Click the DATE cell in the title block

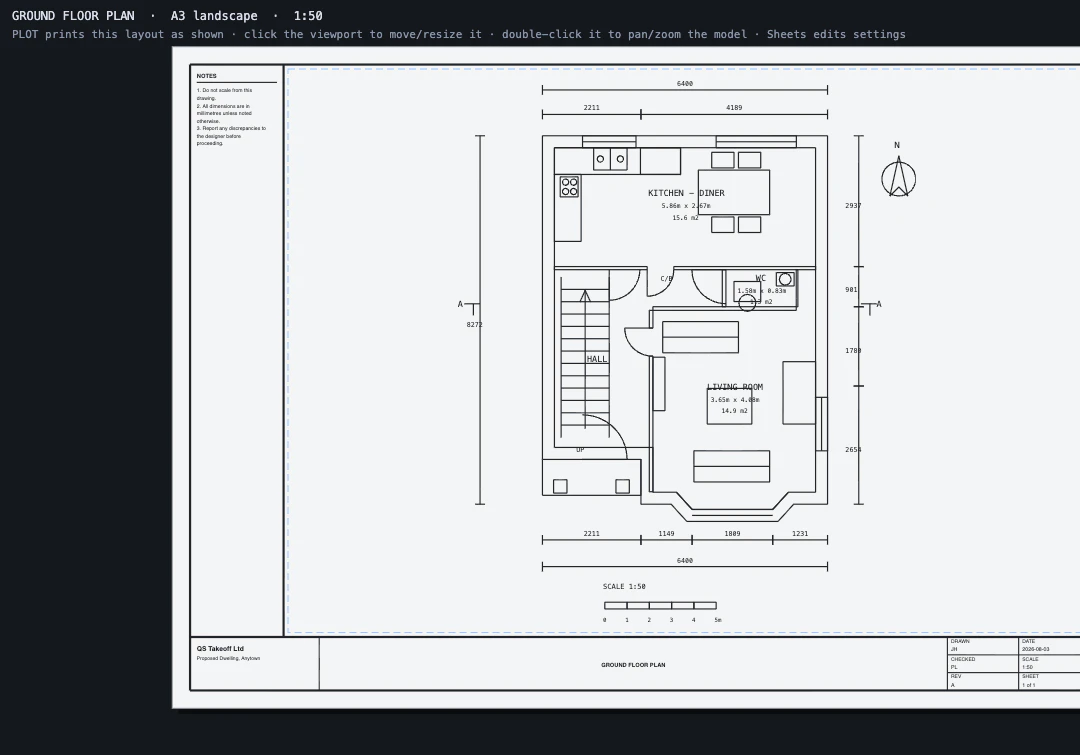click(1050, 645)
